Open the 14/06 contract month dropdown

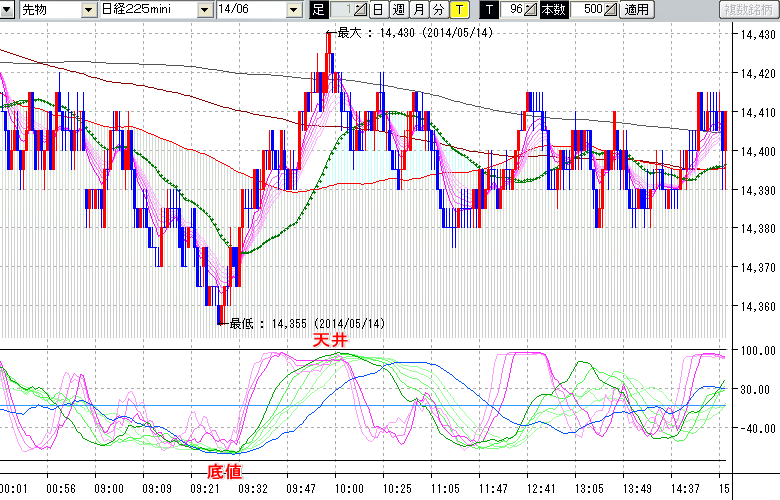[x=293, y=10]
